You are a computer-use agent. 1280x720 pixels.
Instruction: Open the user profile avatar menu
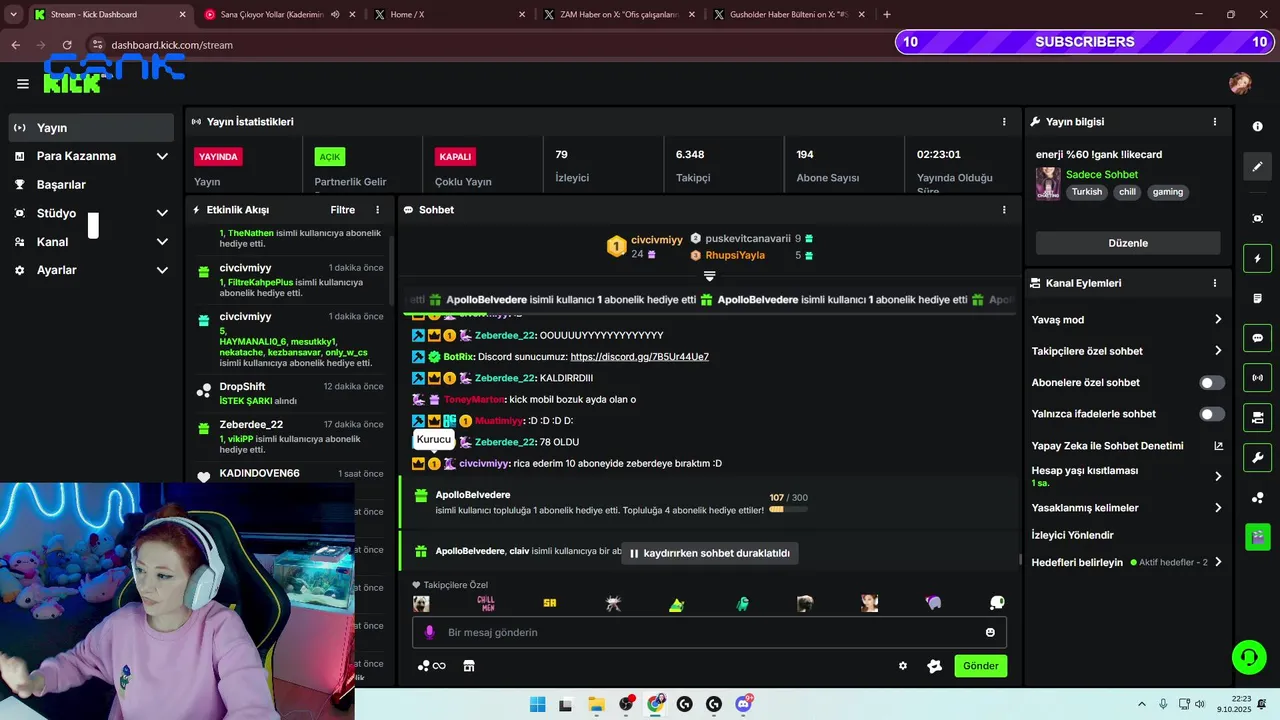1240,83
